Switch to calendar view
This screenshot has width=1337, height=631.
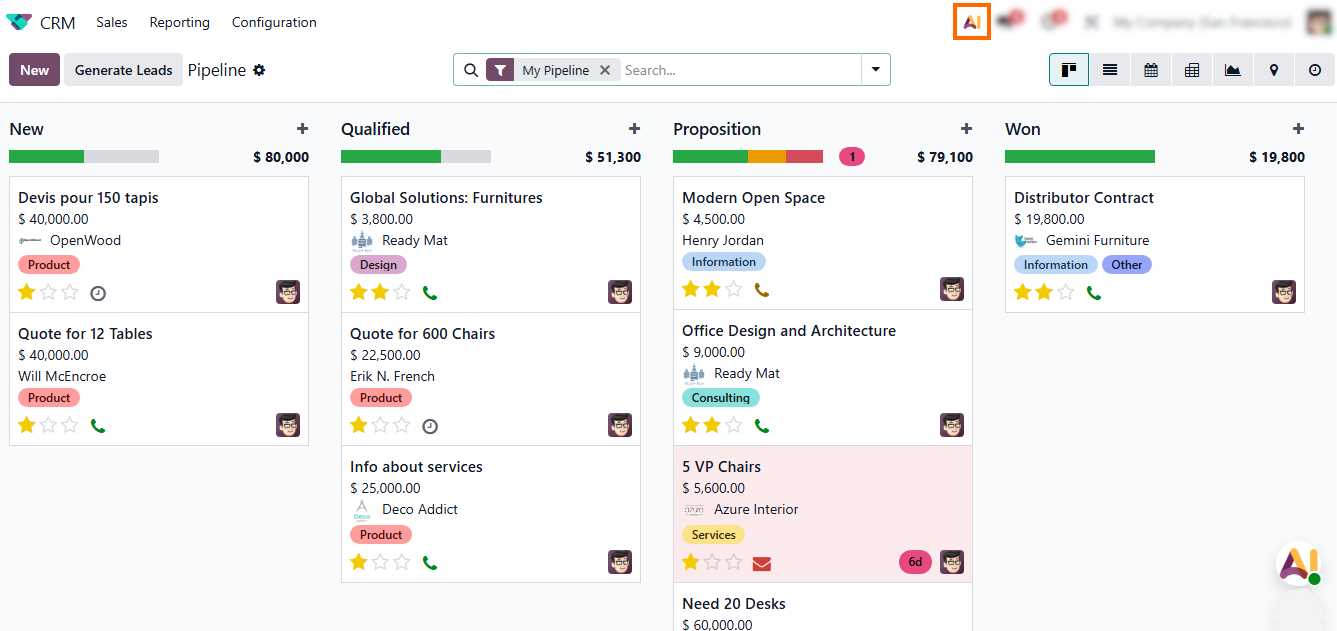[x=1151, y=70]
